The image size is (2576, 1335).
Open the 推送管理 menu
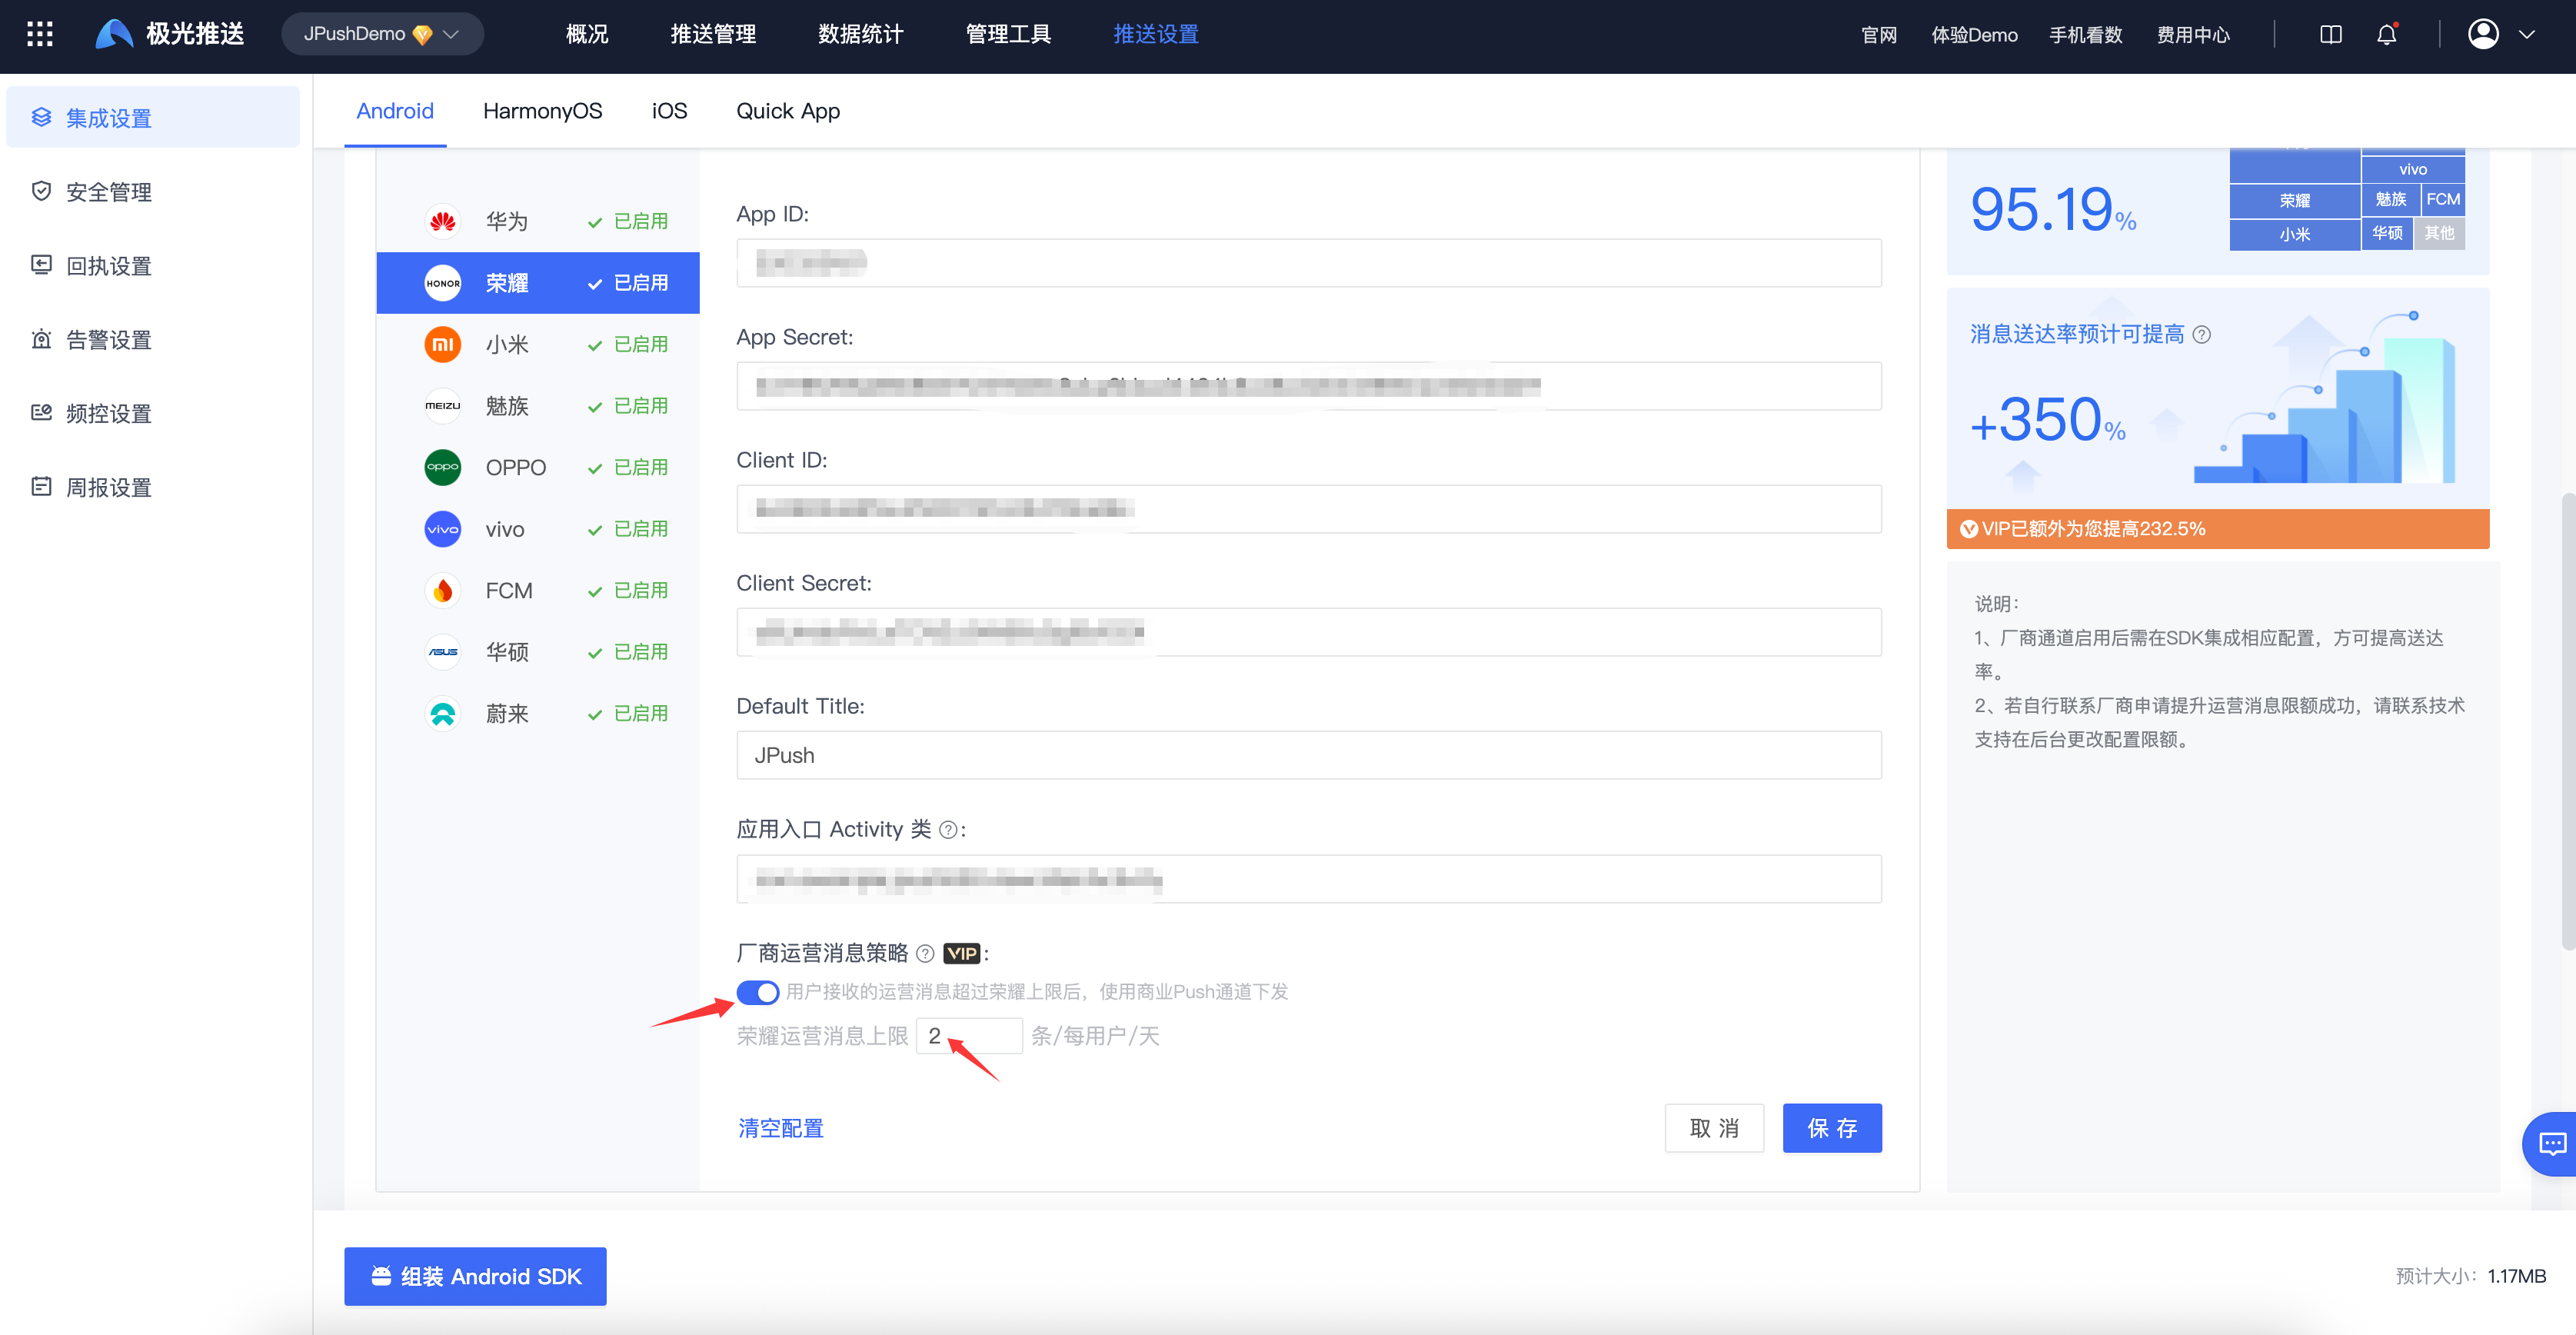[712, 34]
